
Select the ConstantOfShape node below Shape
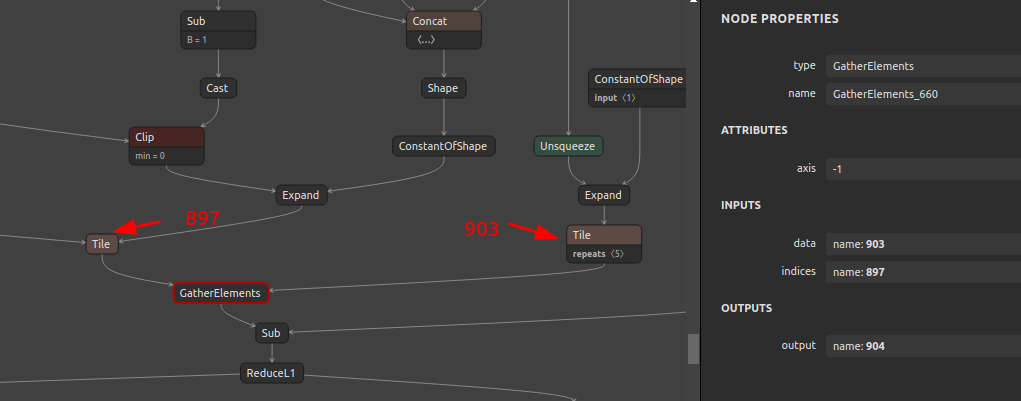[x=443, y=146]
